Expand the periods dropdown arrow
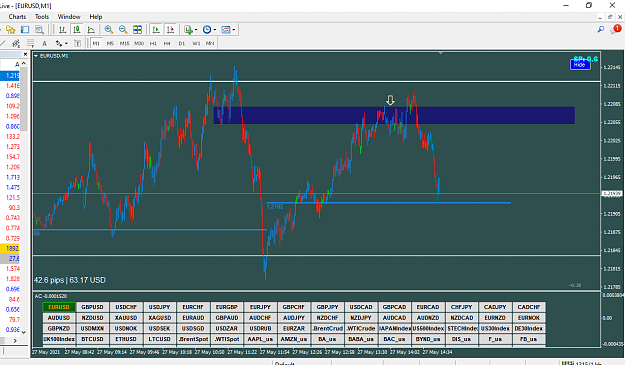This screenshot has width=625, height=365. click(x=215, y=29)
